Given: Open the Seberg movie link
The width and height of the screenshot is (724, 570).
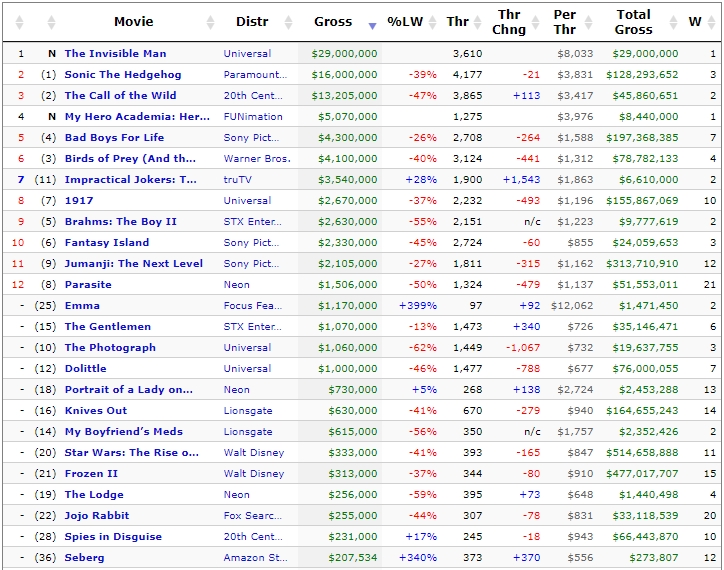Looking at the screenshot, I should [84, 558].
